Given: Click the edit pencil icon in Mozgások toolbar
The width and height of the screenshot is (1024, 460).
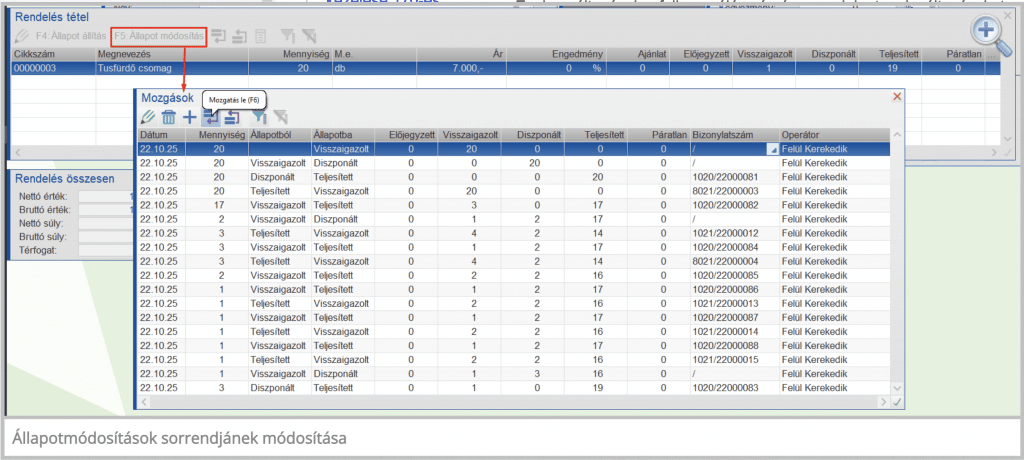Looking at the screenshot, I should tap(149, 118).
